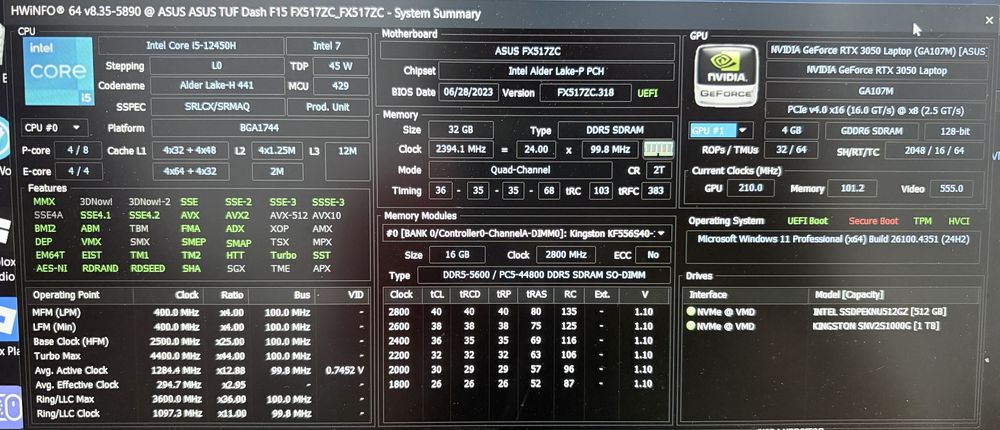The width and height of the screenshot is (1000, 430).
Task: Select the SSPEC value SRLCX/SRMAQ
Action: tap(217, 107)
